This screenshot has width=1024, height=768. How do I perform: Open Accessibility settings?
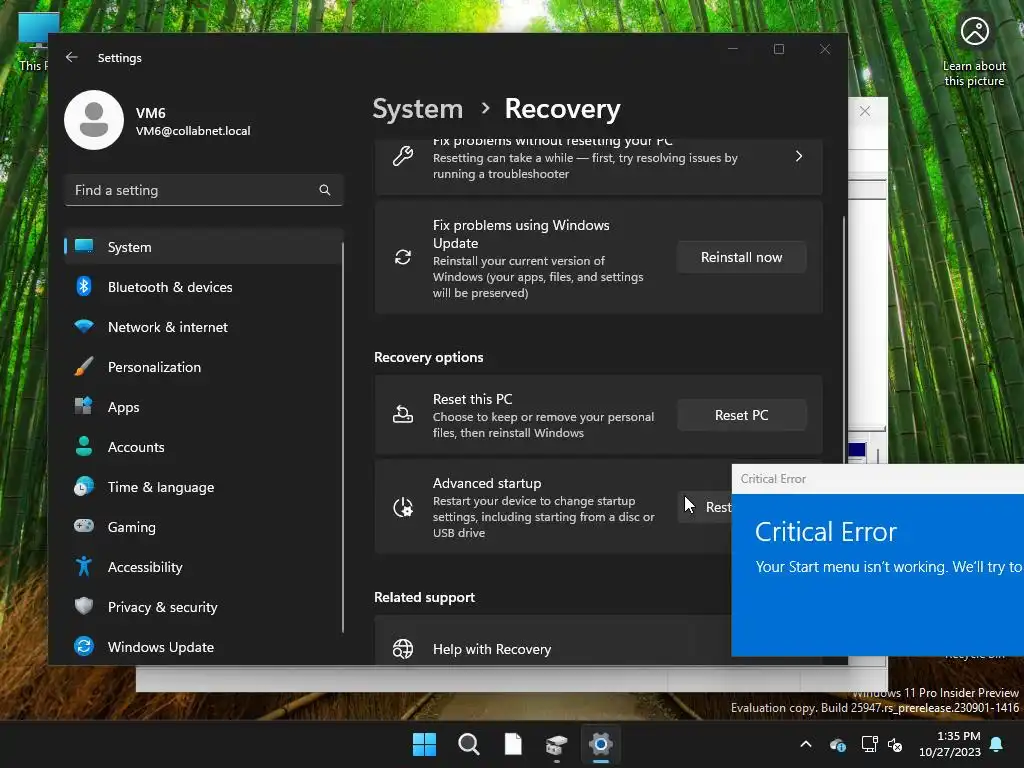coord(204,567)
